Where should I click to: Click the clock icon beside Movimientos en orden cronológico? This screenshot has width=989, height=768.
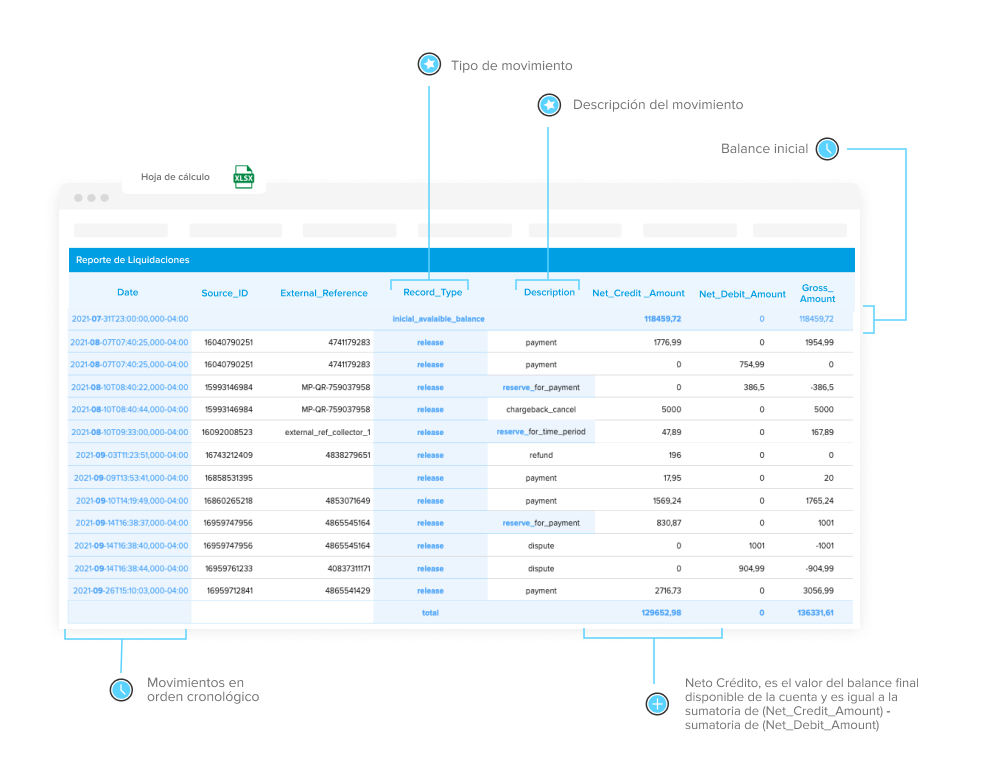[121, 690]
